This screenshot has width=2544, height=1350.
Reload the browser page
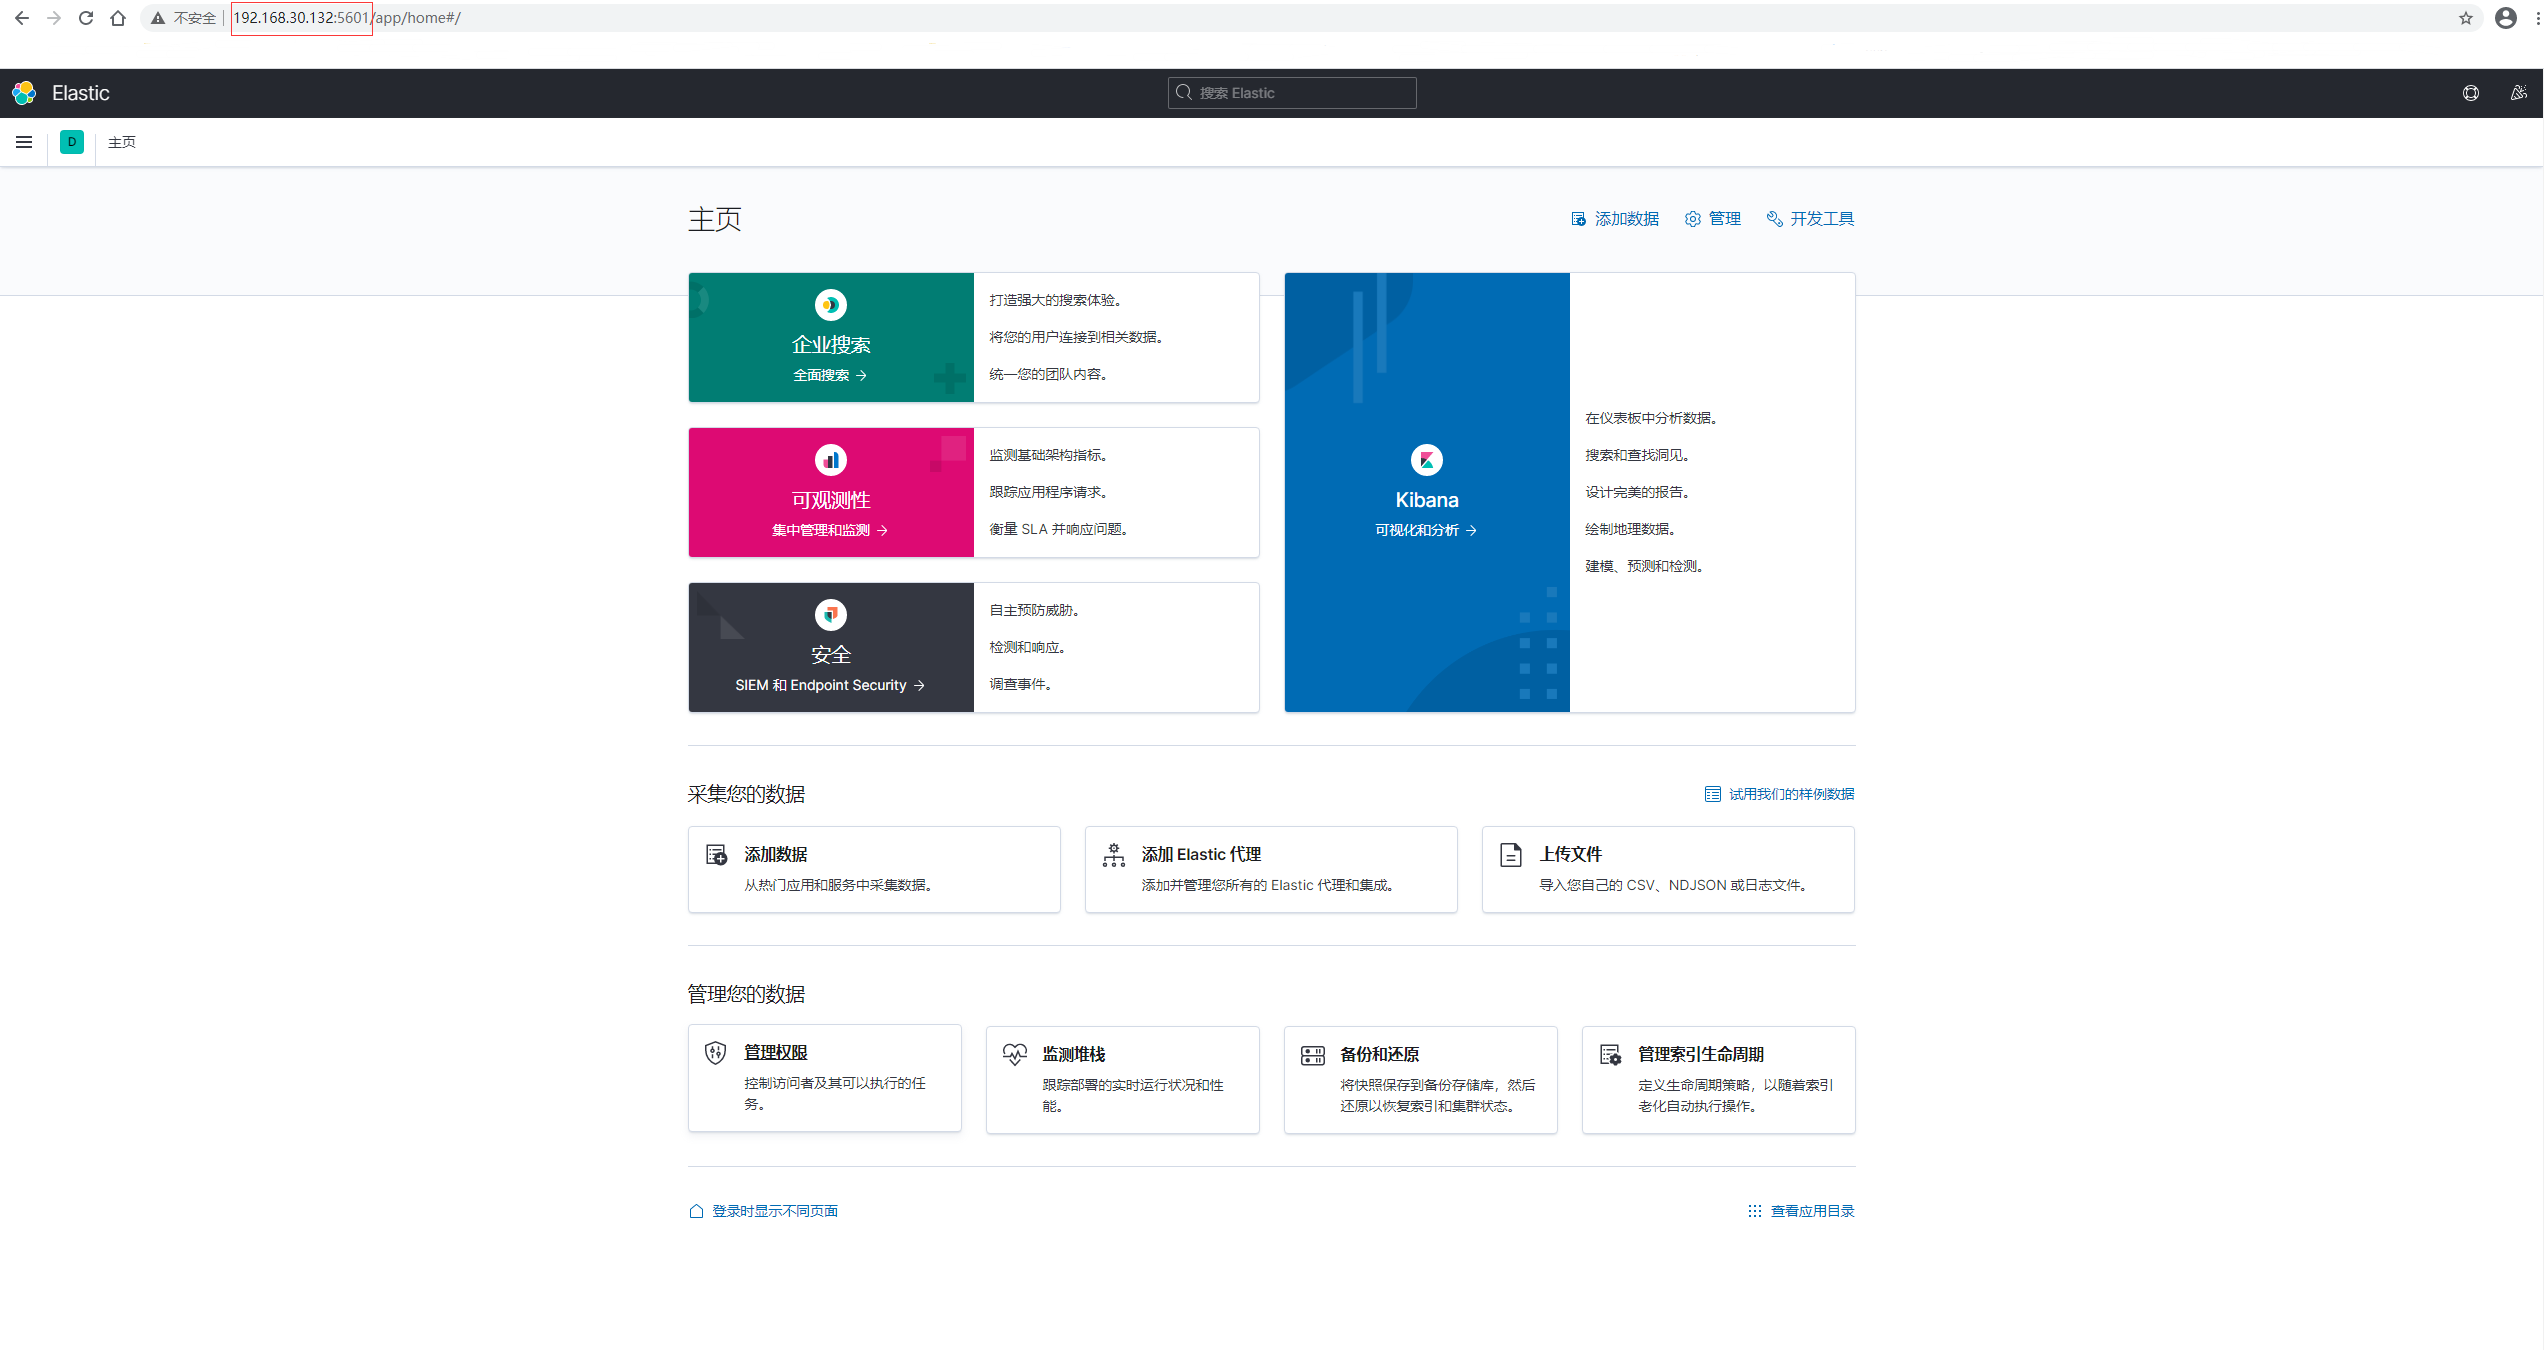point(86,18)
